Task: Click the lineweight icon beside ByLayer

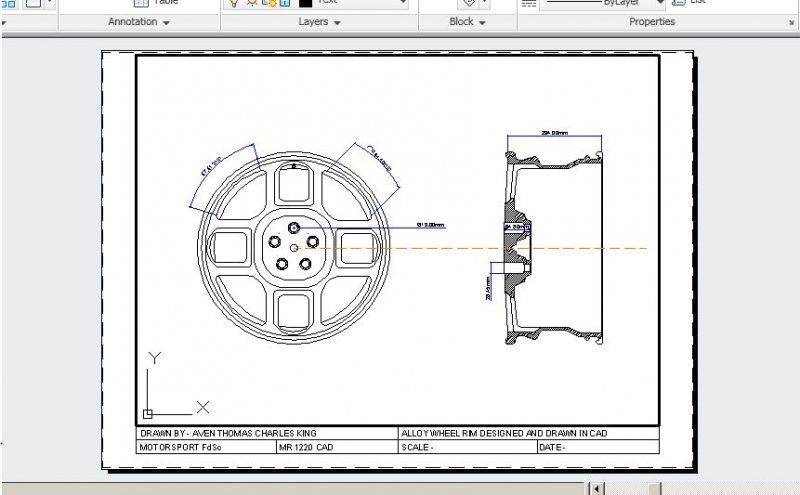Action: tap(529, 4)
